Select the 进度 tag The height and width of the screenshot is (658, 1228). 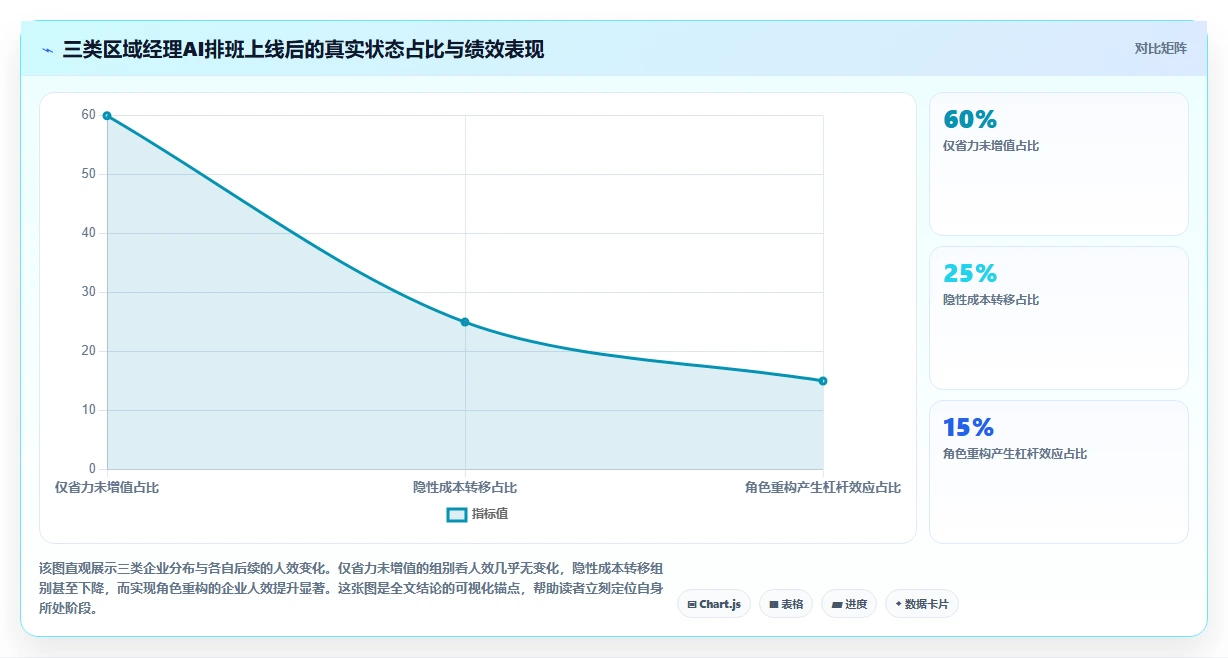click(849, 604)
